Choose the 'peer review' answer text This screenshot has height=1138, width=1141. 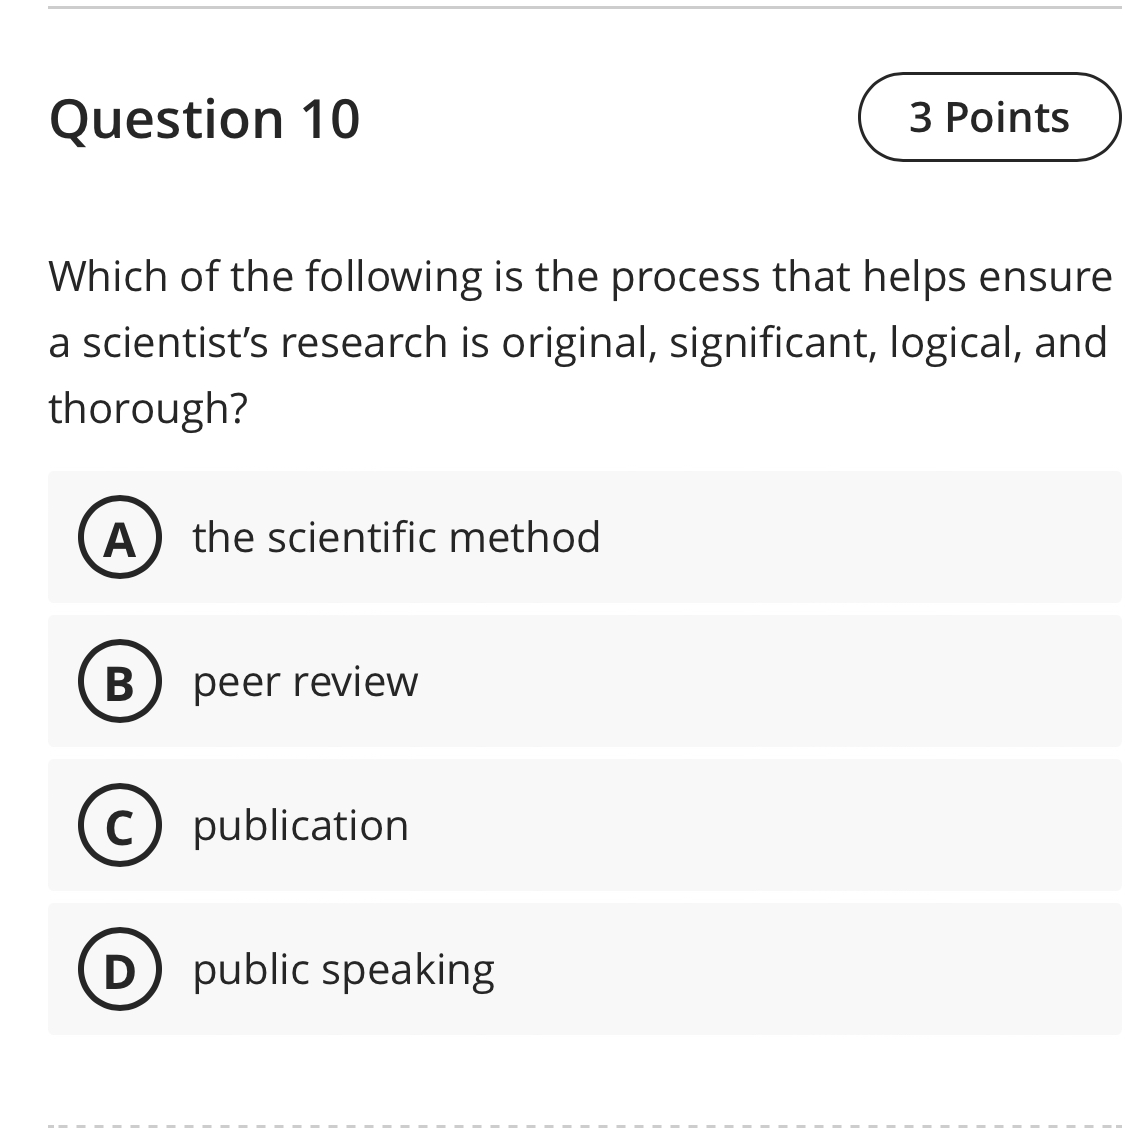click(x=305, y=682)
